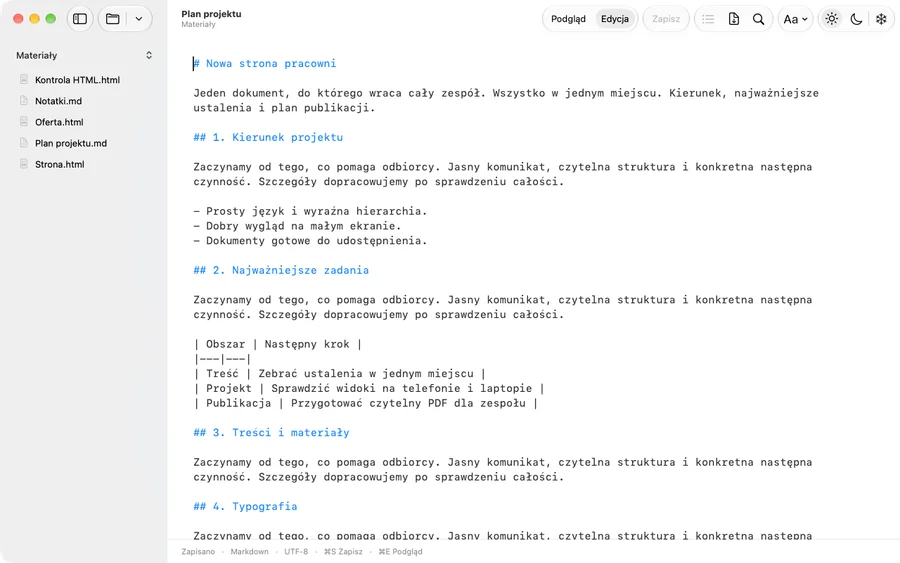
Task: Click file icon next to Kontrola HTML.html
Action: 24,80
